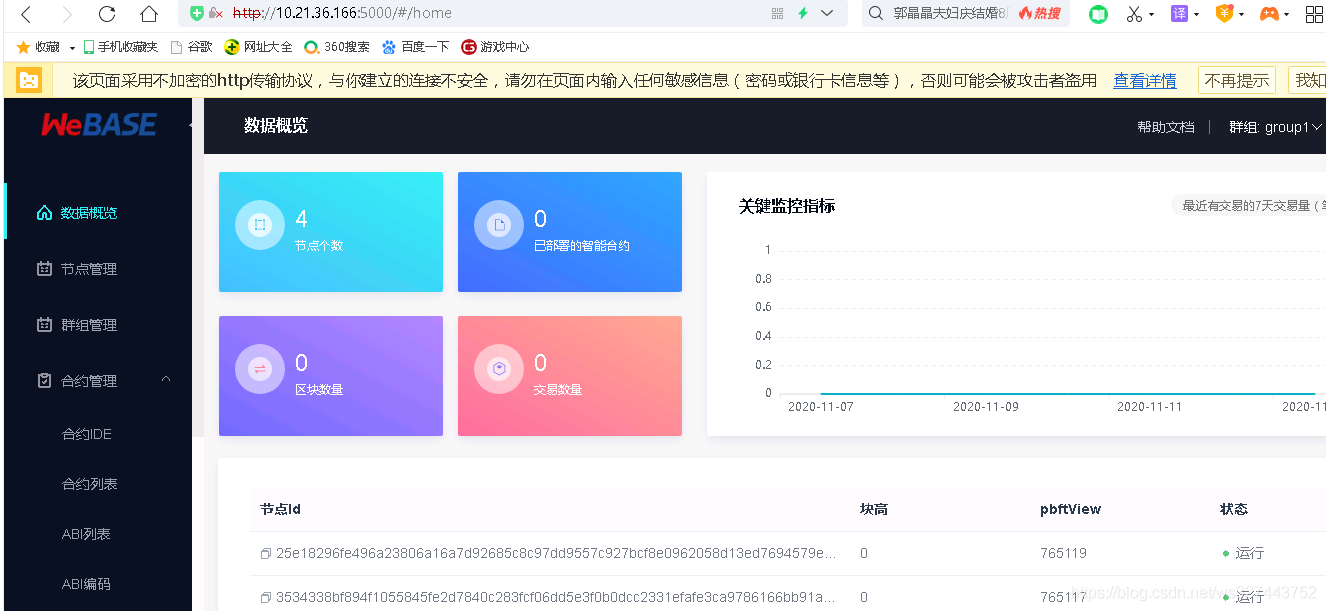
Task: Open the 360搜索 bookmark
Action: (x=337, y=47)
